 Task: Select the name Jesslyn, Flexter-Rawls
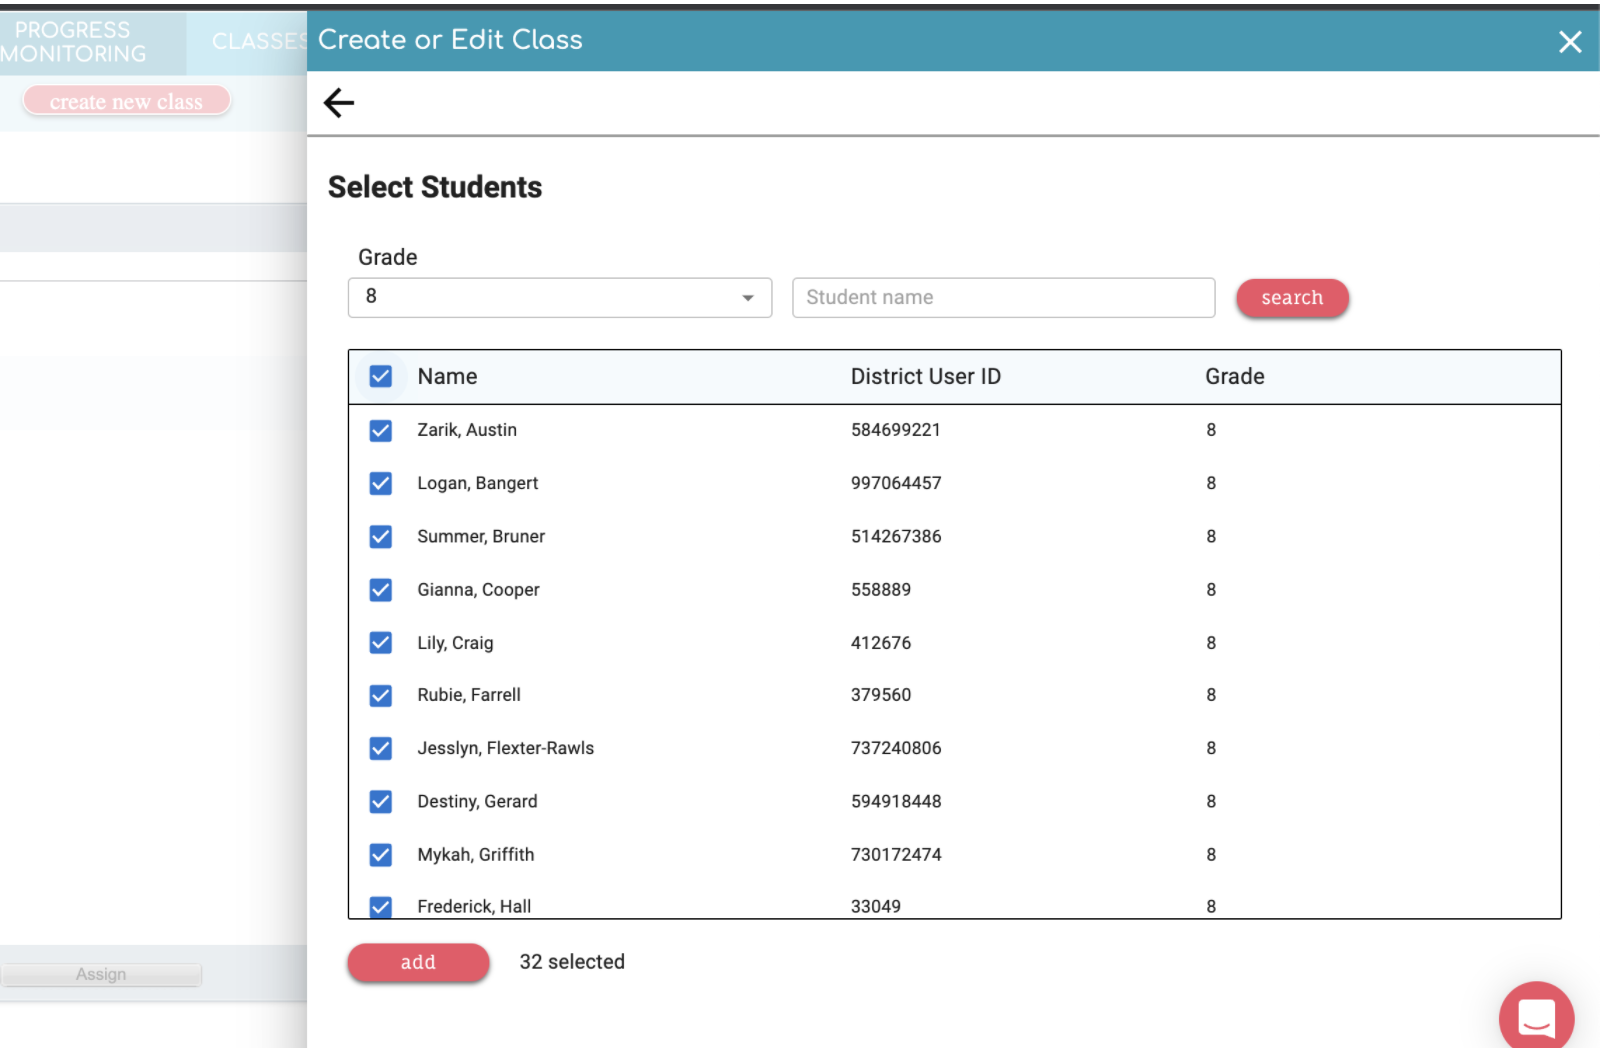[505, 748]
